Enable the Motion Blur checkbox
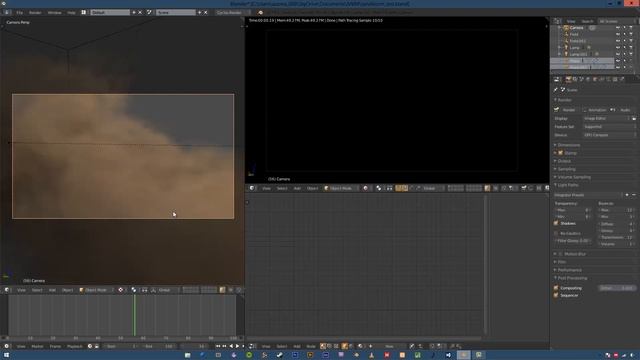This screenshot has width=640, height=360. tap(560, 254)
